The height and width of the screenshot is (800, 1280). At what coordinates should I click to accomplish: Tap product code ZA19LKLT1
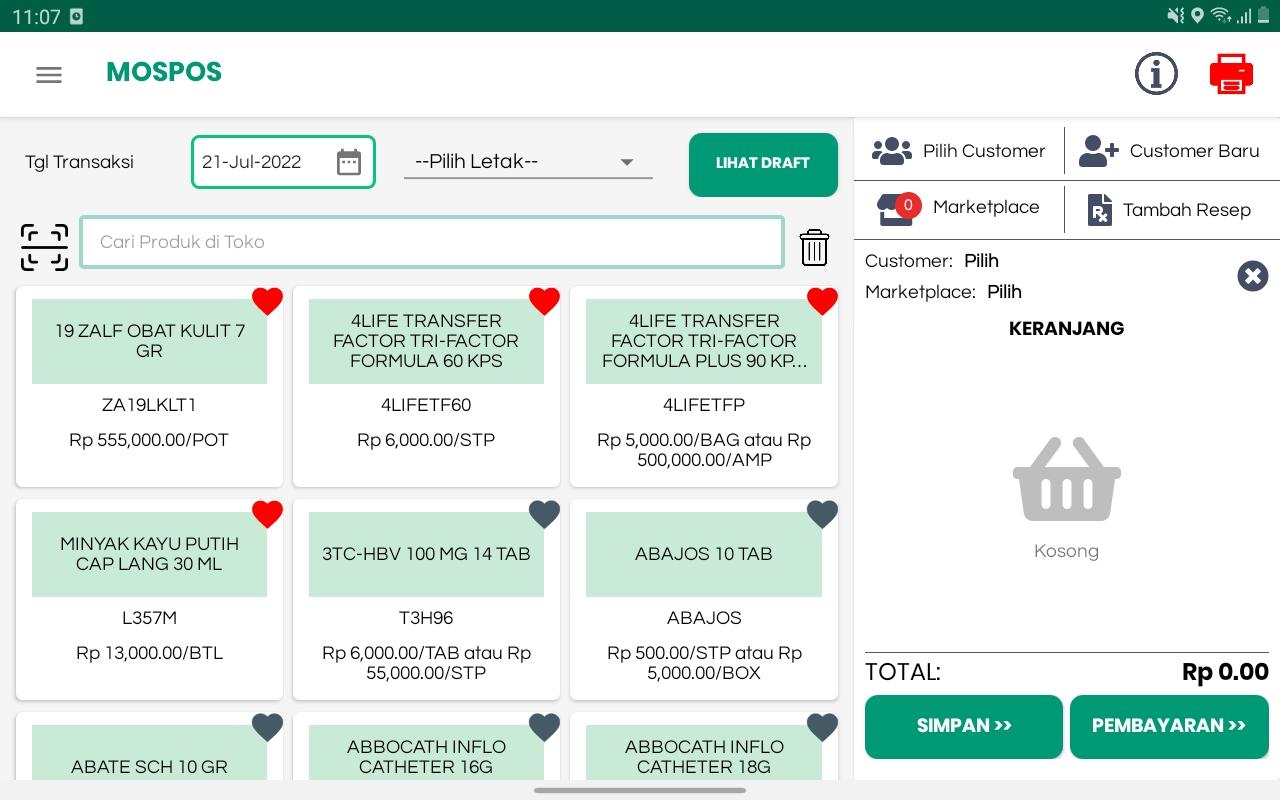tap(149, 405)
